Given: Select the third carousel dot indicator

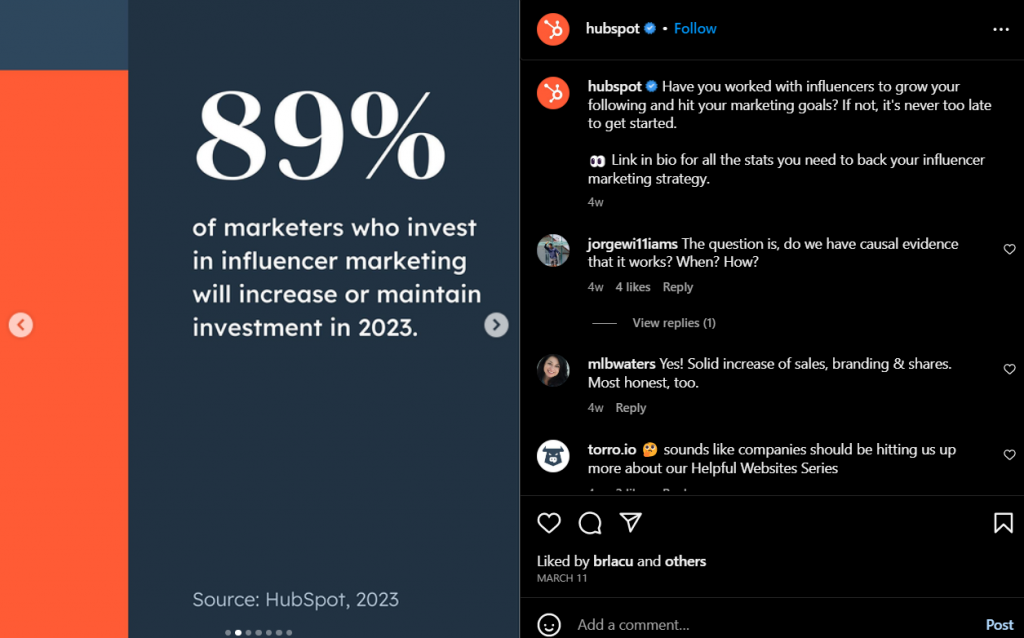Looking at the screenshot, I should point(248,632).
